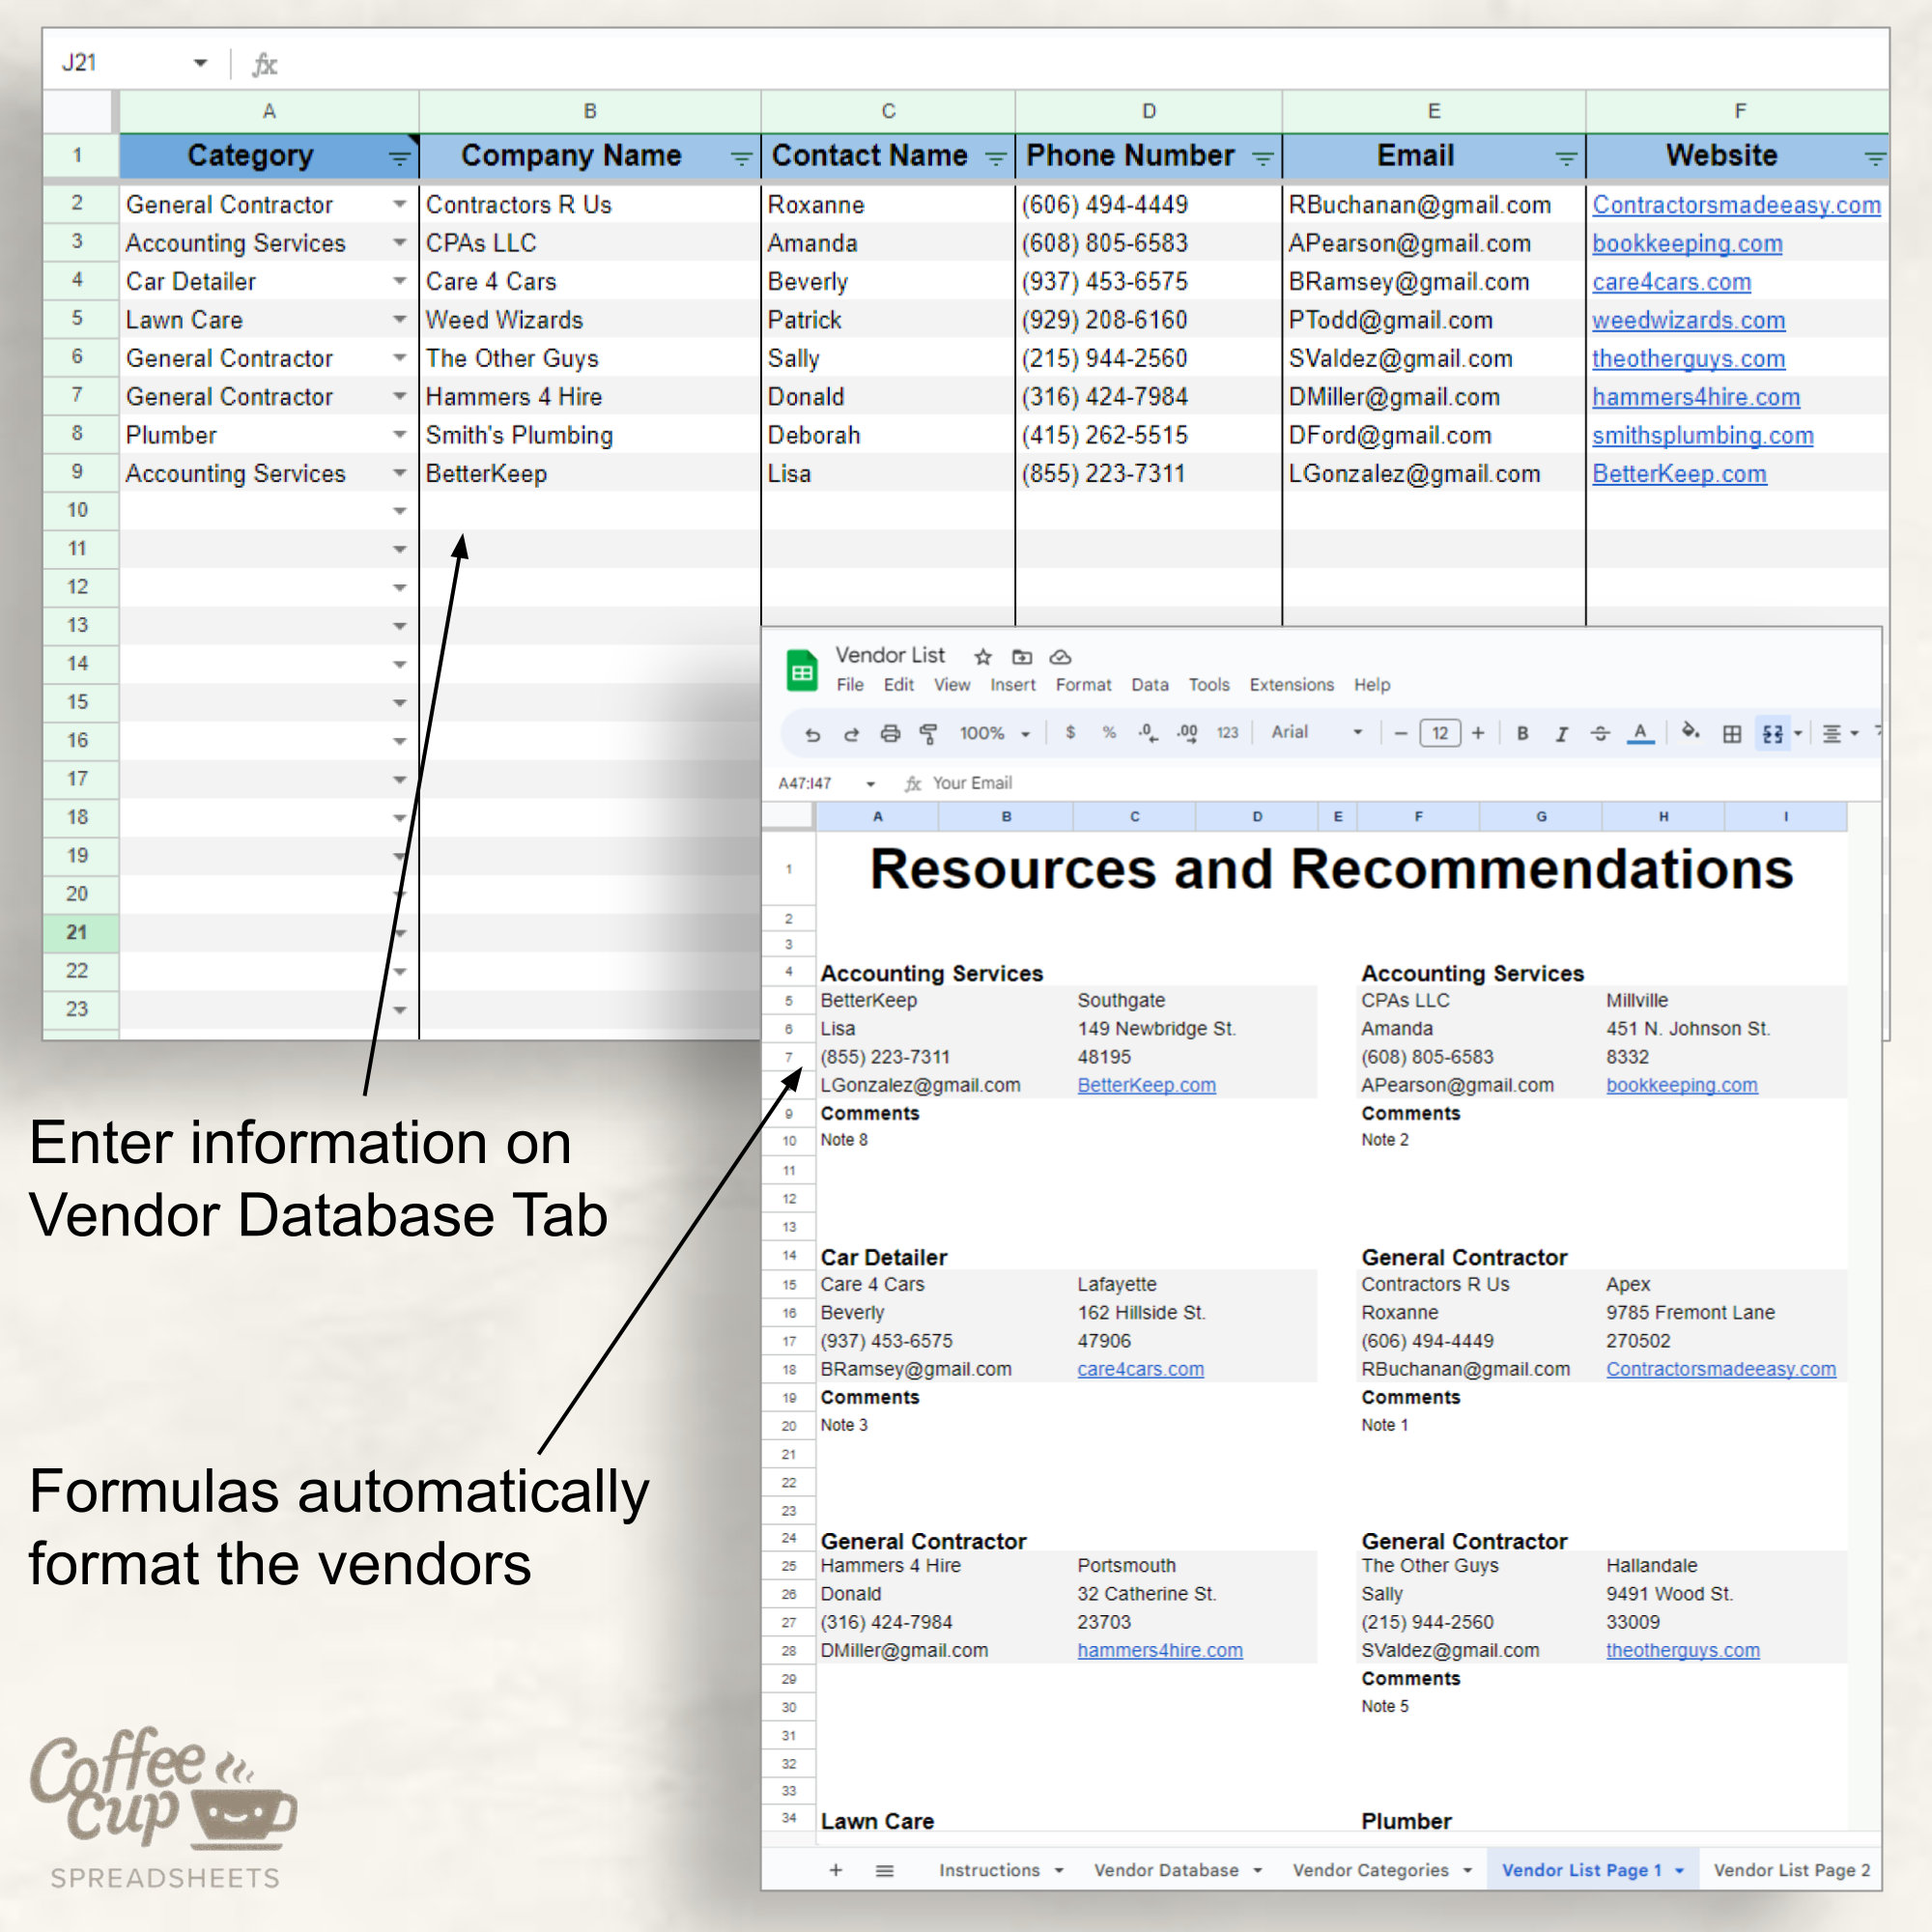Click the Borders icon
This screenshot has height=1932, width=1932.
click(x=1731, y=733)
